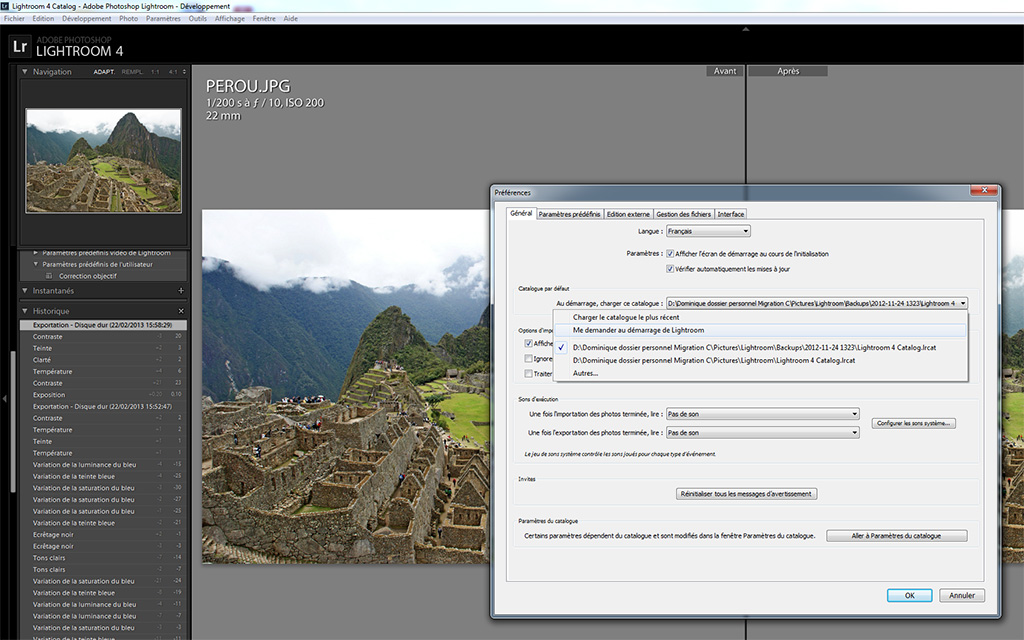Open the Aide menu
1024x640 pixels.
(291, 19)
